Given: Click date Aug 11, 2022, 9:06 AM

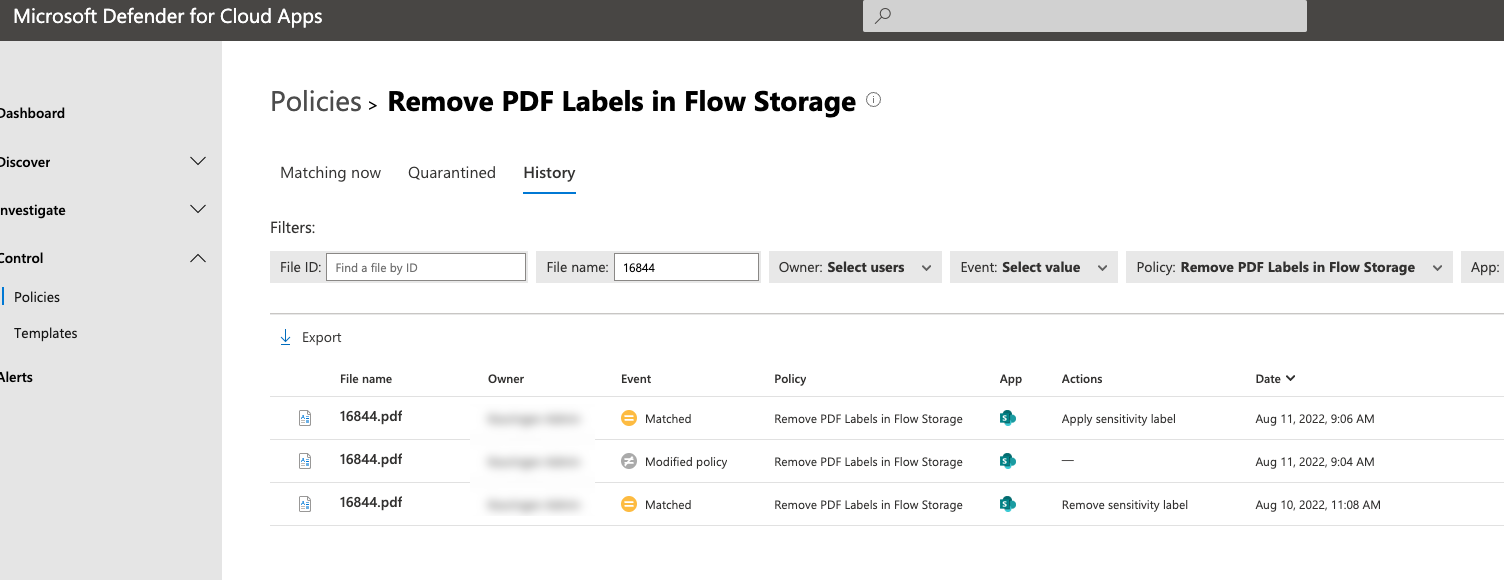Looking at the screenshot, I should tap(1315, 419).
